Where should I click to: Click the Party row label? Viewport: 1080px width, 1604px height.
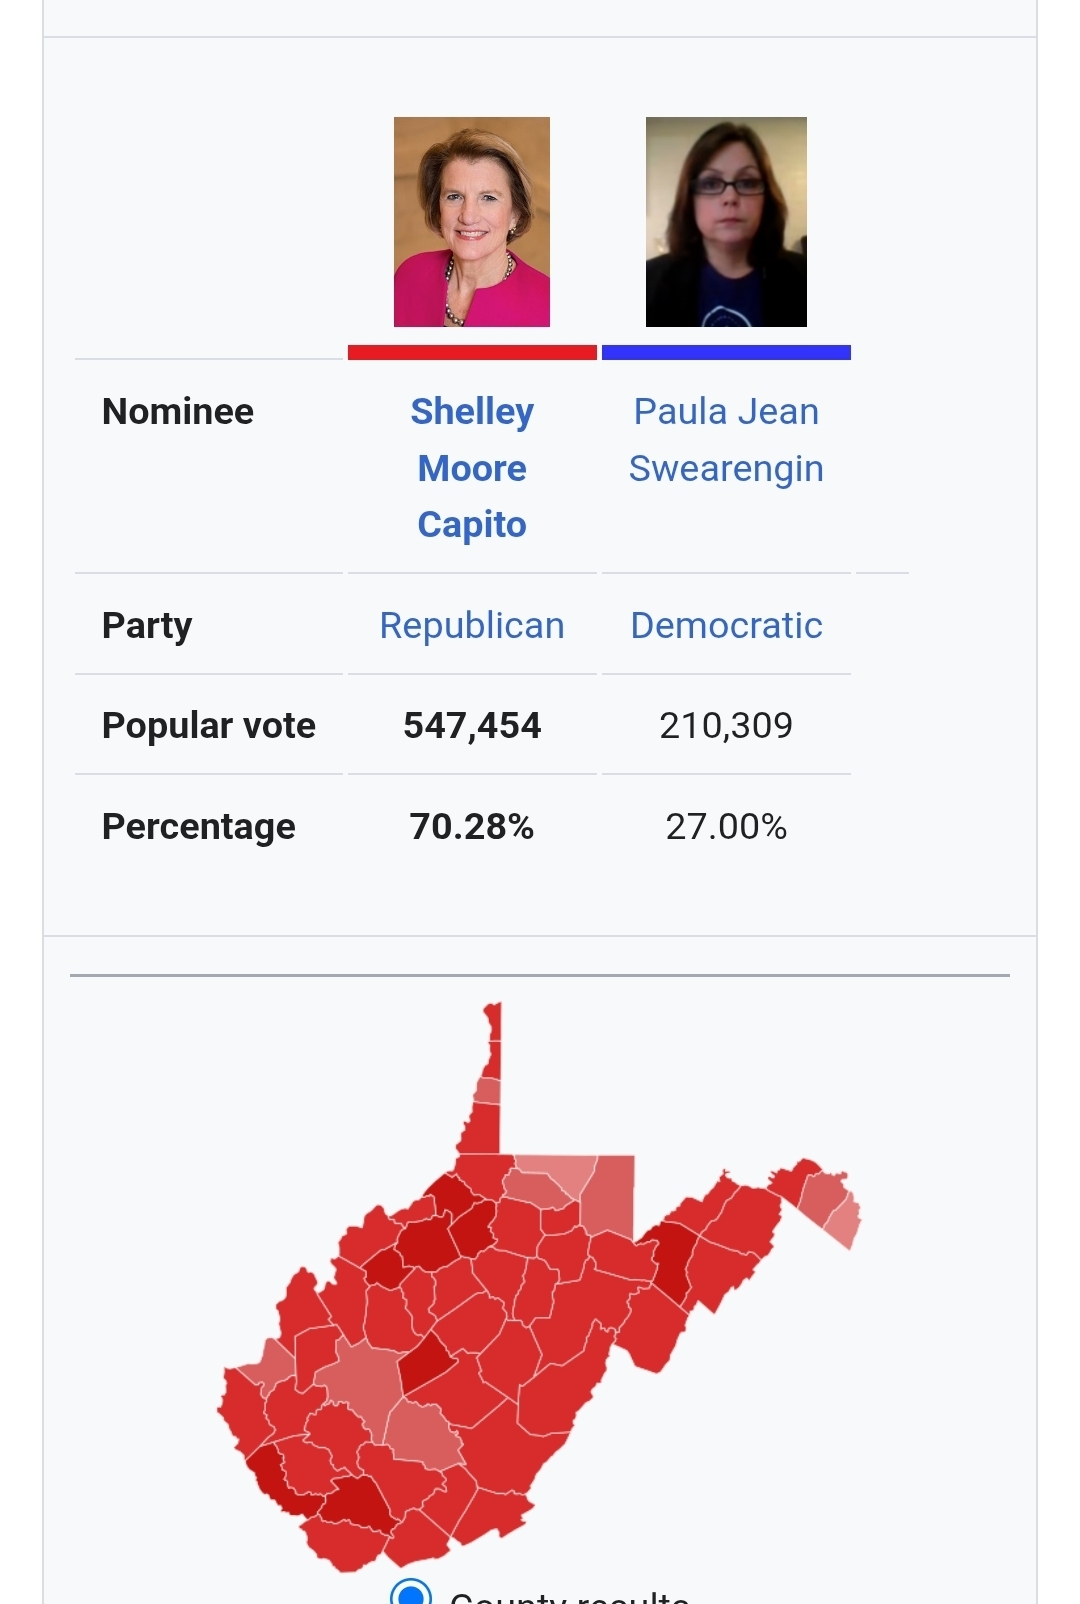pos(147,626)
